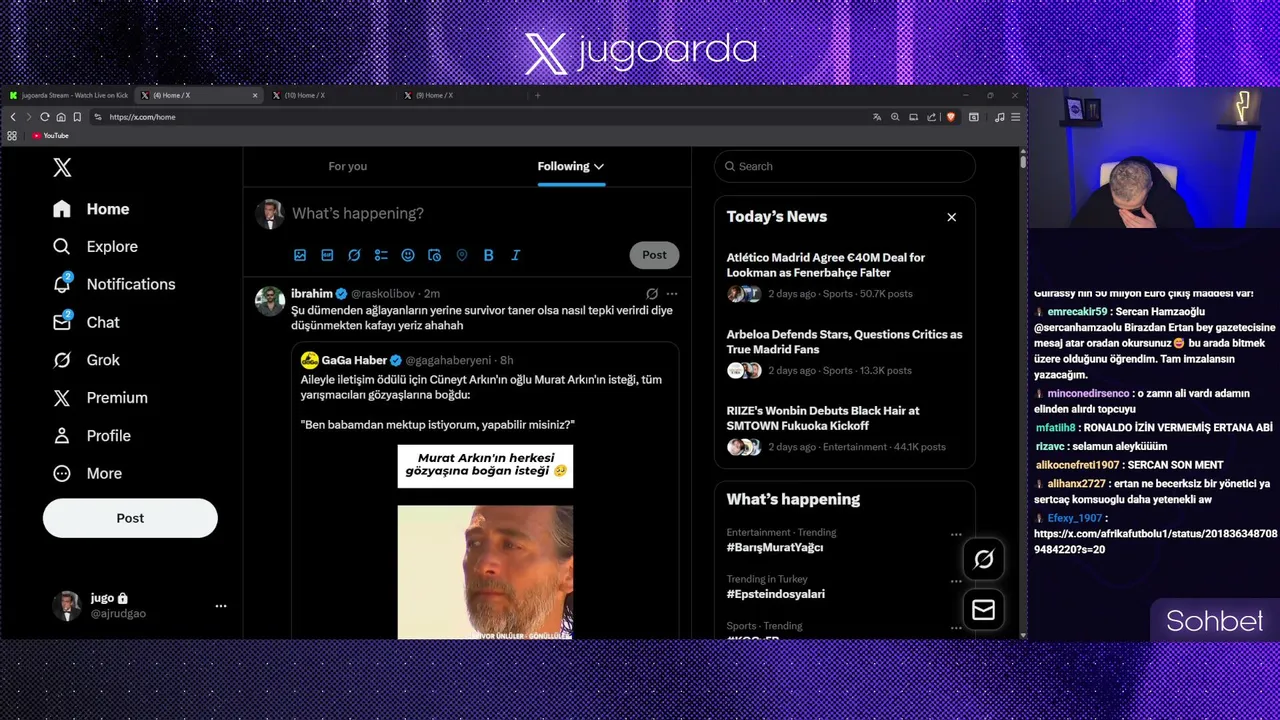Expand the Following tab dropdown
The image size is (1280, 720).
pyautogui.click(x=599, y=167)
